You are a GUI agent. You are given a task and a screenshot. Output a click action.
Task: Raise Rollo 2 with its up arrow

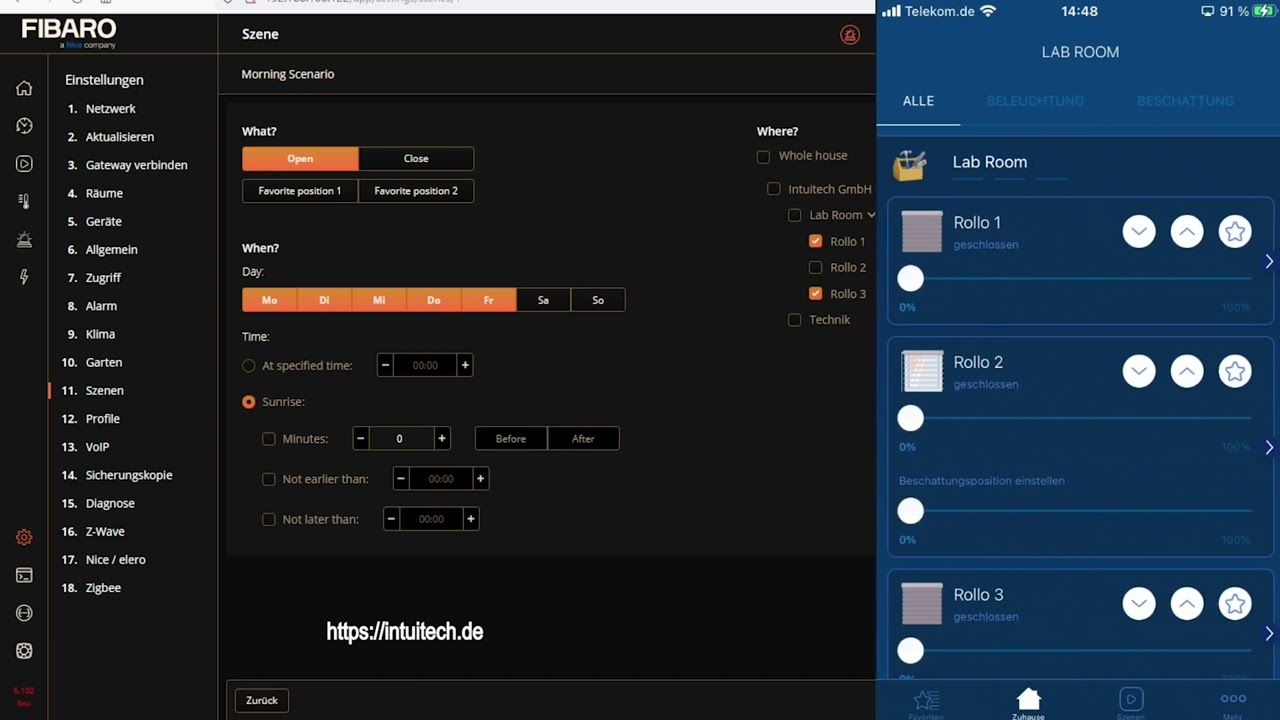coord(1187,372)
